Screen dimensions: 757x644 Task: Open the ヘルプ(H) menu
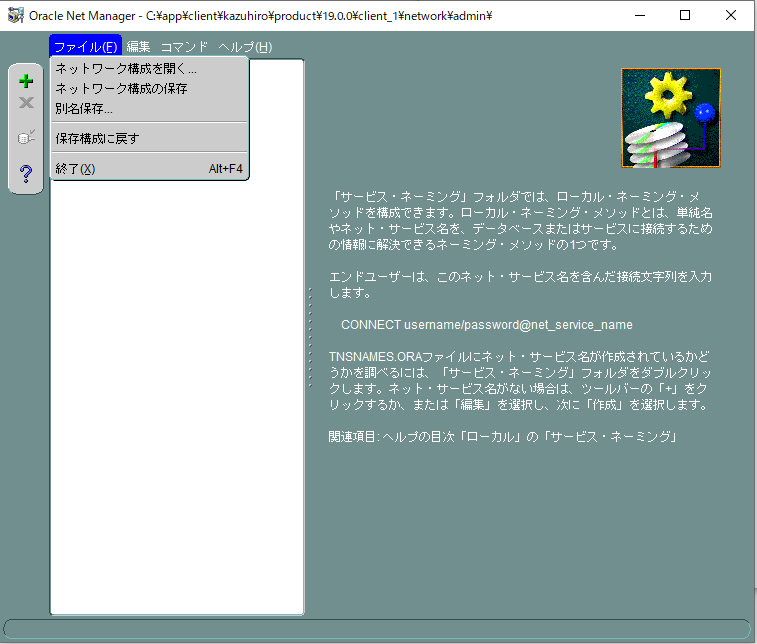tap(245, 47)
